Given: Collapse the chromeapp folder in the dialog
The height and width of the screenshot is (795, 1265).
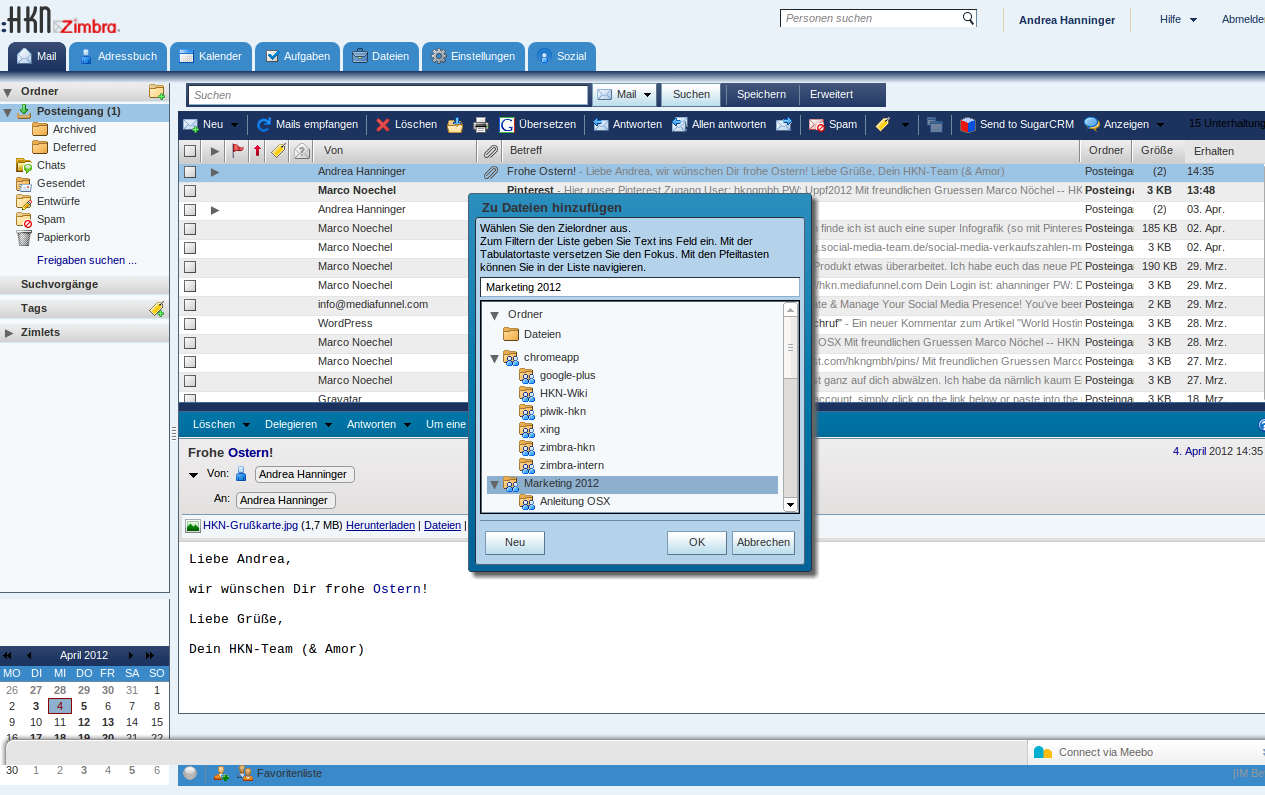Looking at the screenshot, I should (494, 358).
